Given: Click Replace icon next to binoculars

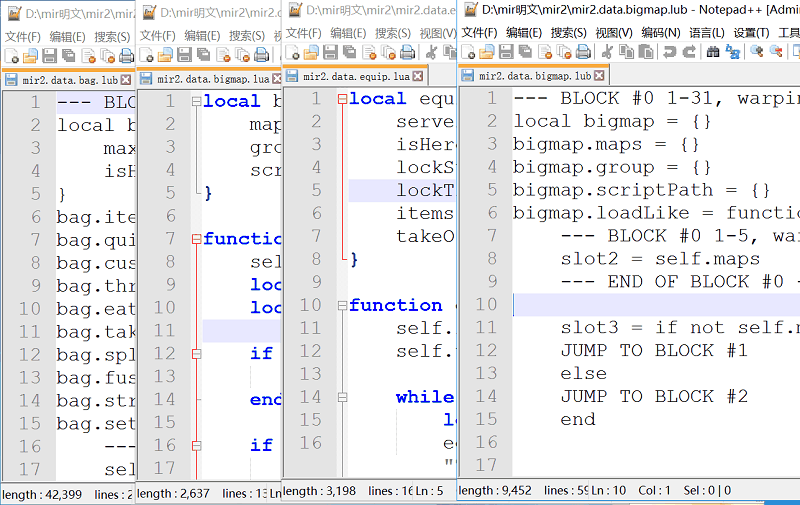Looking at the screenshot, I should [732, 52].
